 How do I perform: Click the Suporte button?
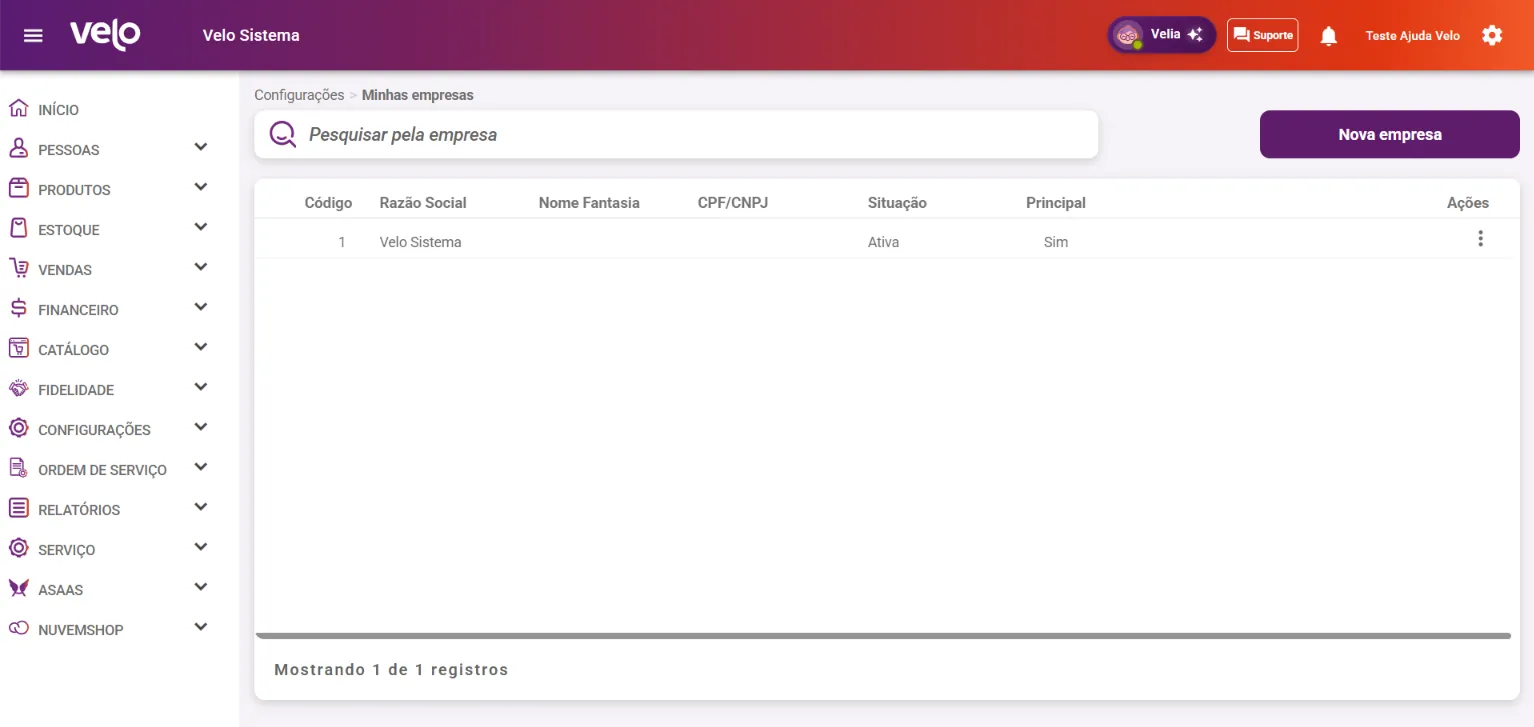[1263, 35]
